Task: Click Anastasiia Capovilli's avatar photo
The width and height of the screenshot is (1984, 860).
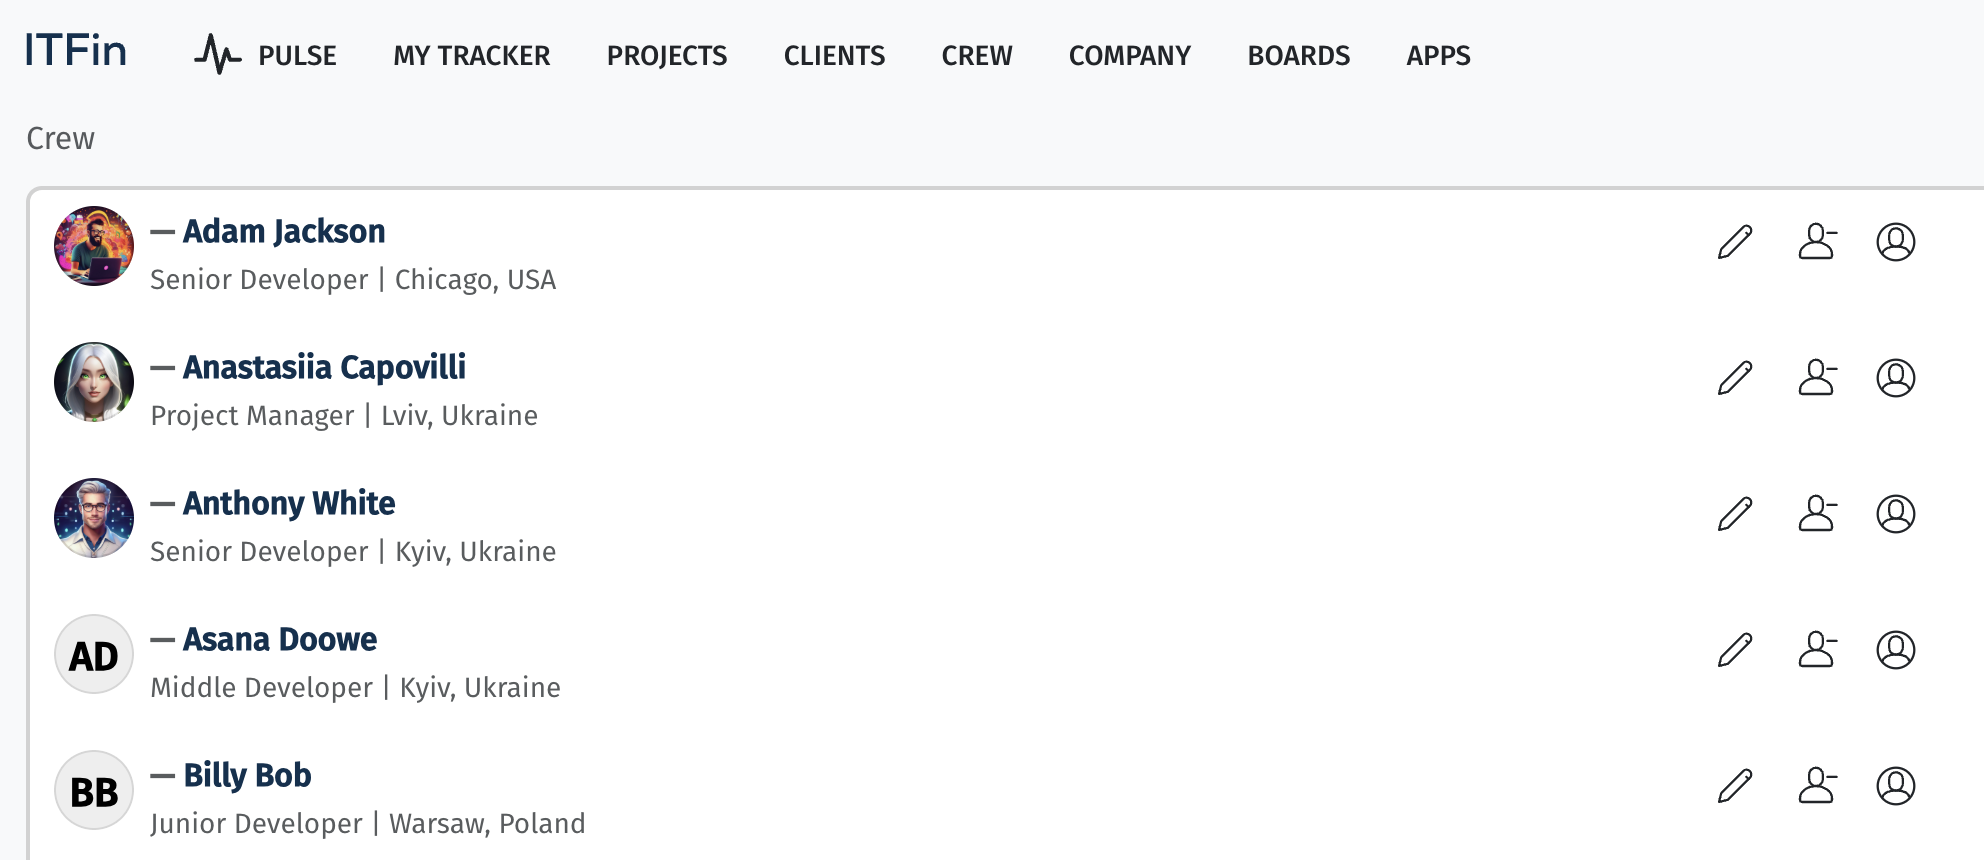Action: click(x=94, y=382)
